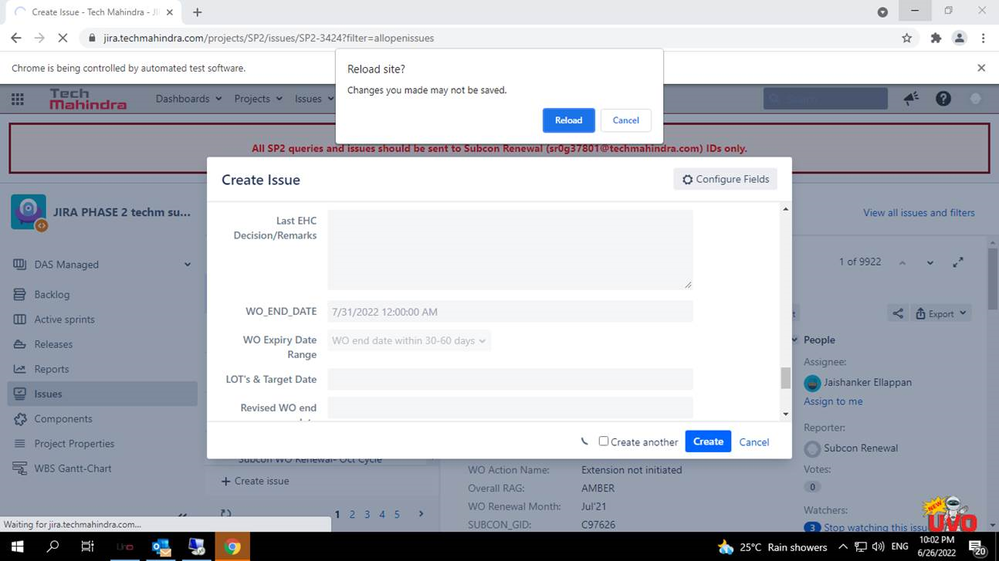This screenshot has height=561, width=999.
Task: Click the Revised WO end date field
Action: point(510,408)
